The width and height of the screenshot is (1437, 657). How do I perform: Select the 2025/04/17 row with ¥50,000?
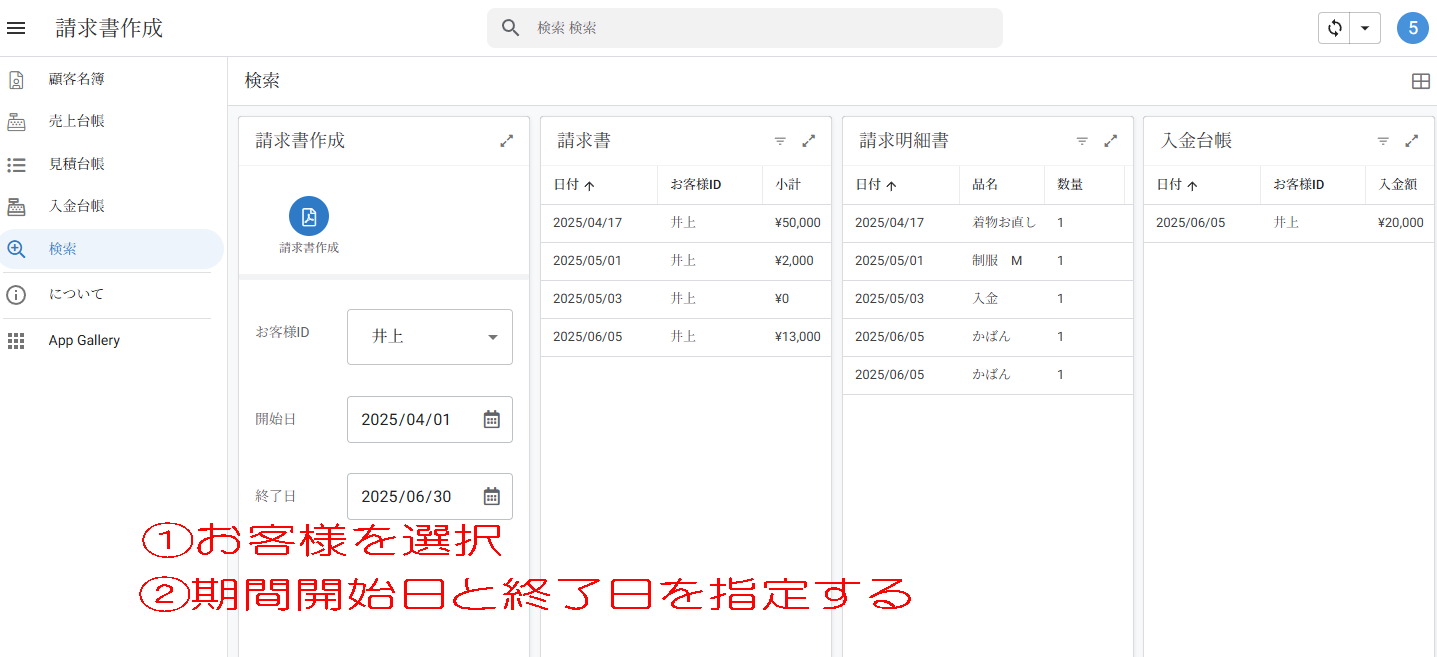[x=686, y=223]
